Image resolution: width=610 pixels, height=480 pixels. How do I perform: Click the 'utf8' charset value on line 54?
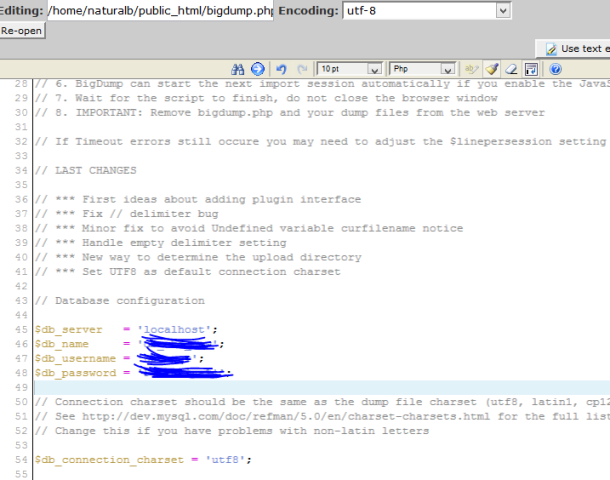tap(225, 460)
